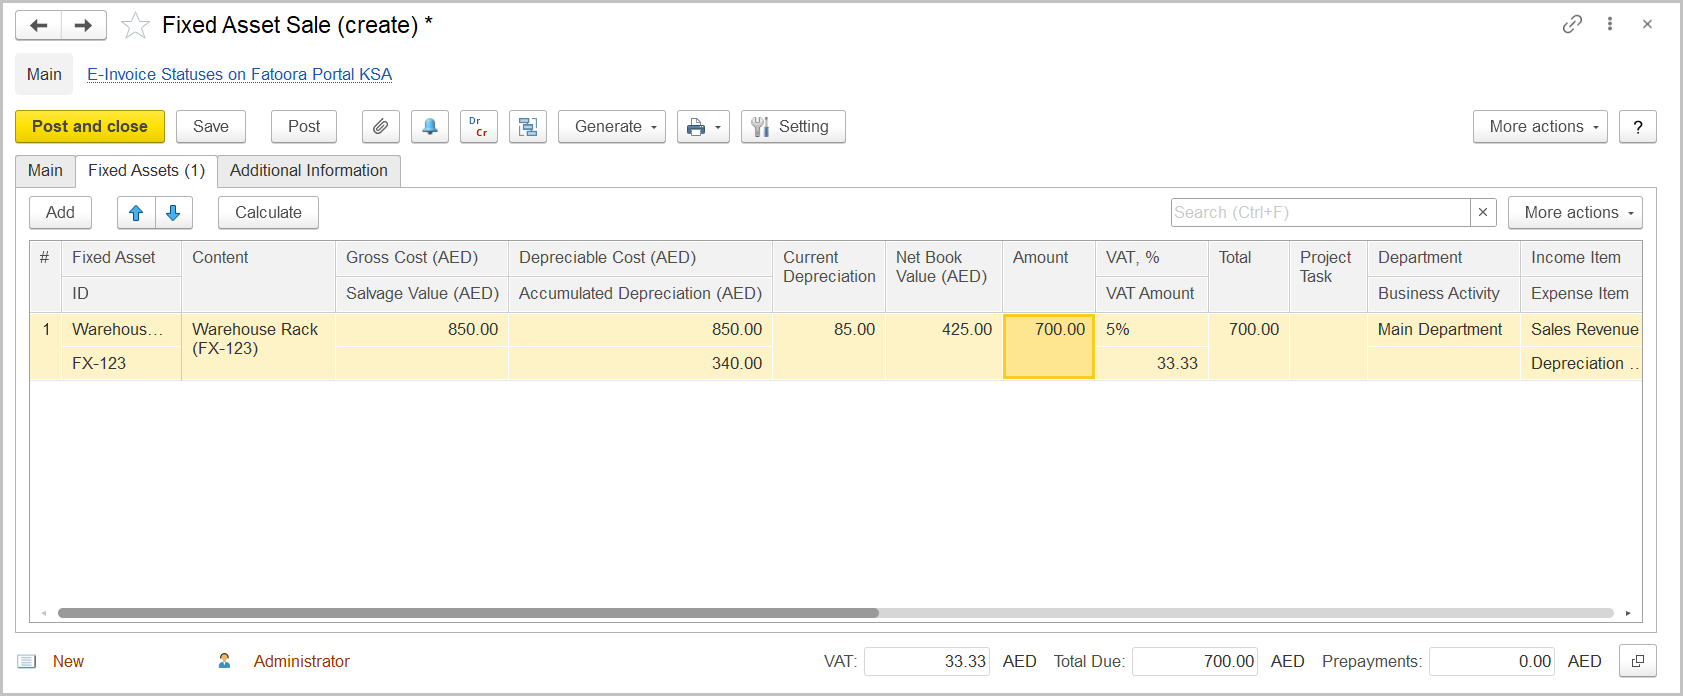Screen dimensions: 1683x696
Task: Switch to the Main tab
Action: click(45, 171)
